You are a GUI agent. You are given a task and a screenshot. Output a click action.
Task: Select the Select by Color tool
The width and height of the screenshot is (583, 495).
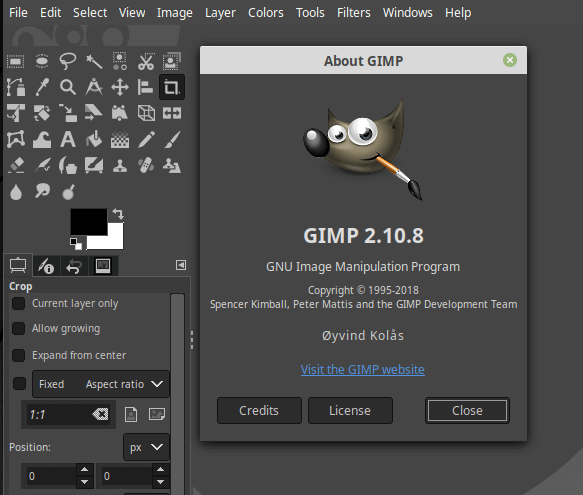(x=120, y=61)
